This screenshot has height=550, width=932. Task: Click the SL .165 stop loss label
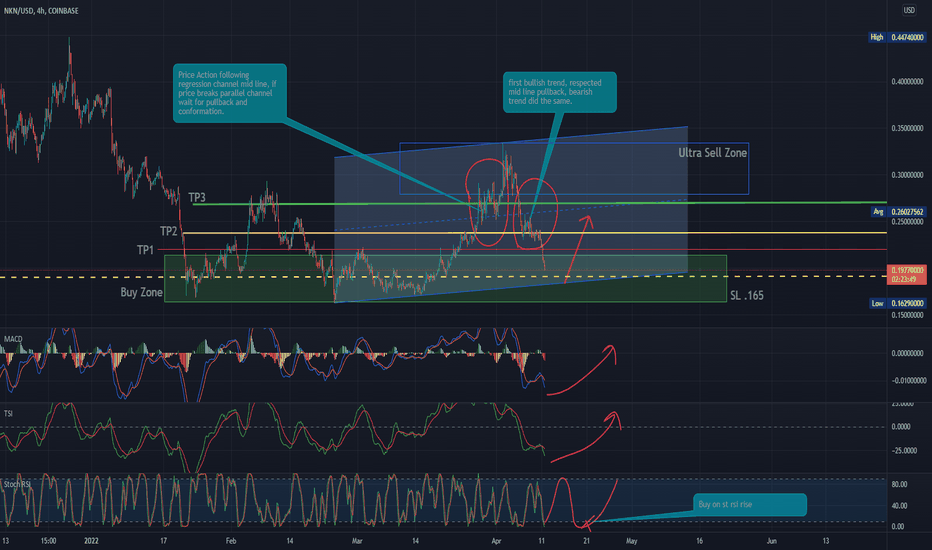pos(747,296)
